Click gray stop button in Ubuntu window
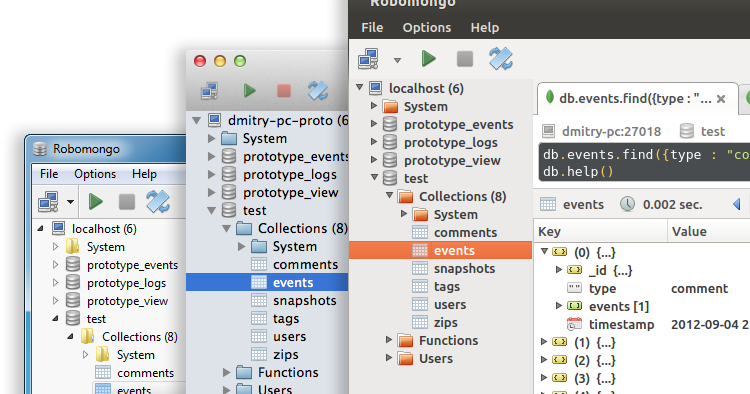Screen dimensions: 750x394 click(464, 59)
